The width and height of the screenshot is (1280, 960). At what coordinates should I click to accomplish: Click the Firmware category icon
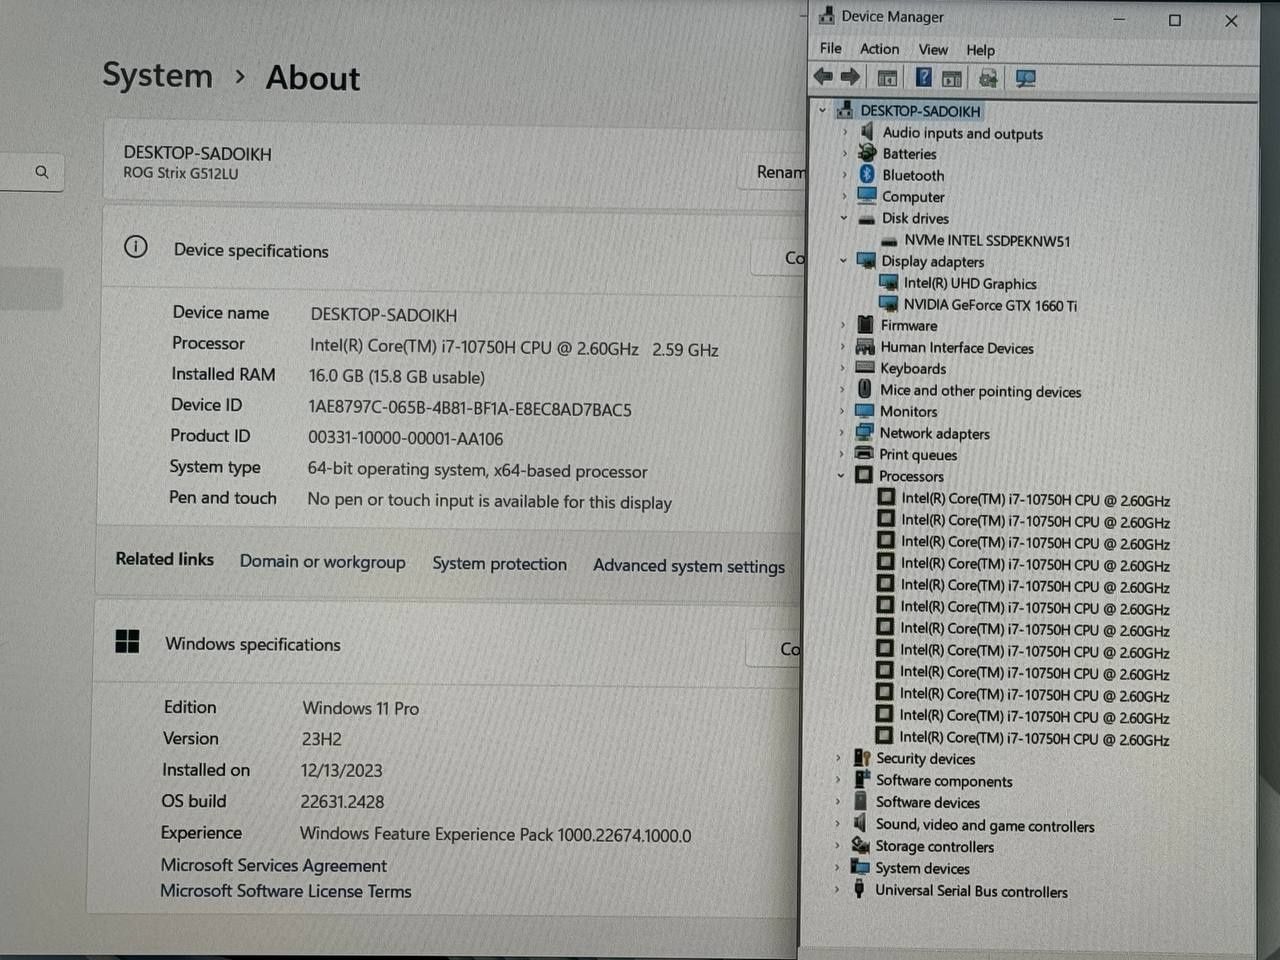(x=865, y=325)
